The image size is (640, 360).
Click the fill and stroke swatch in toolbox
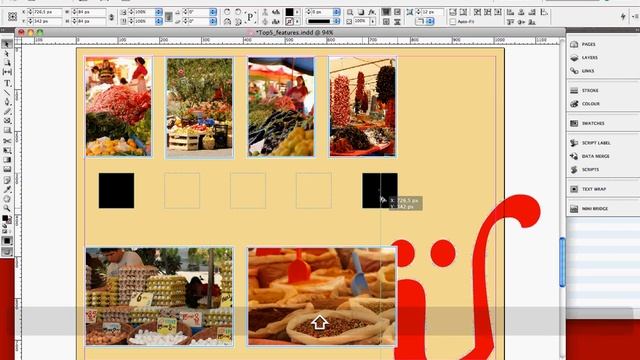pyautogui.click(x=6, y=220)
